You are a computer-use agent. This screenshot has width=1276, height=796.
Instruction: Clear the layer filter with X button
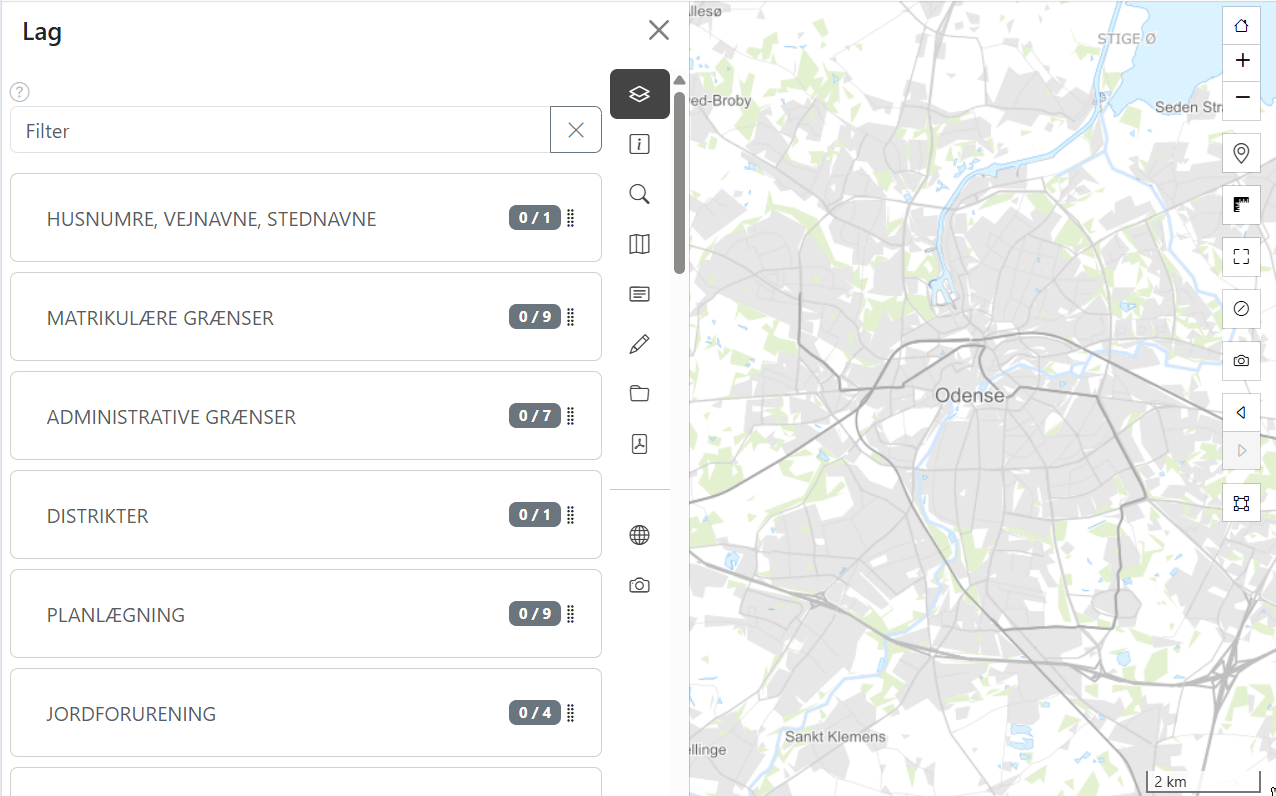click(x=576, y=130)
